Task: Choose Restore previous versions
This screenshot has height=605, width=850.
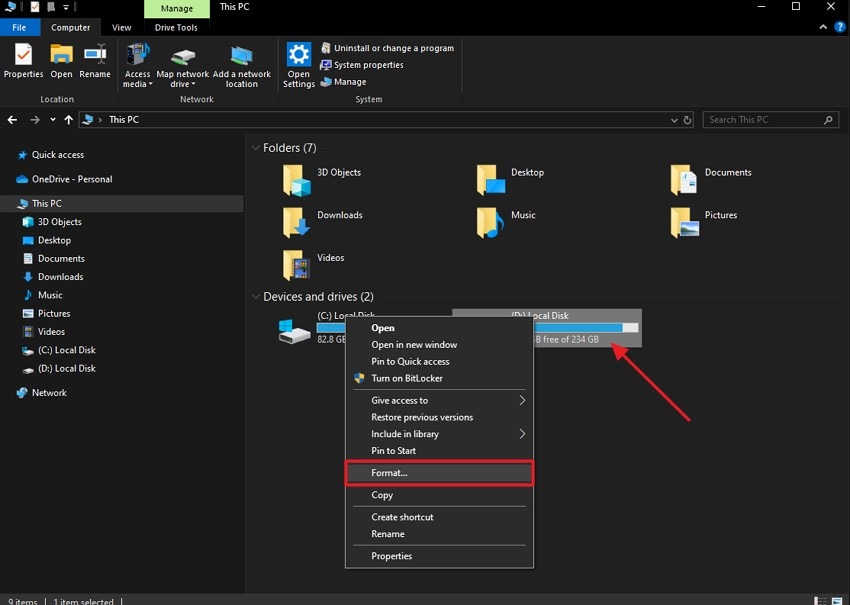Action: 439,417
